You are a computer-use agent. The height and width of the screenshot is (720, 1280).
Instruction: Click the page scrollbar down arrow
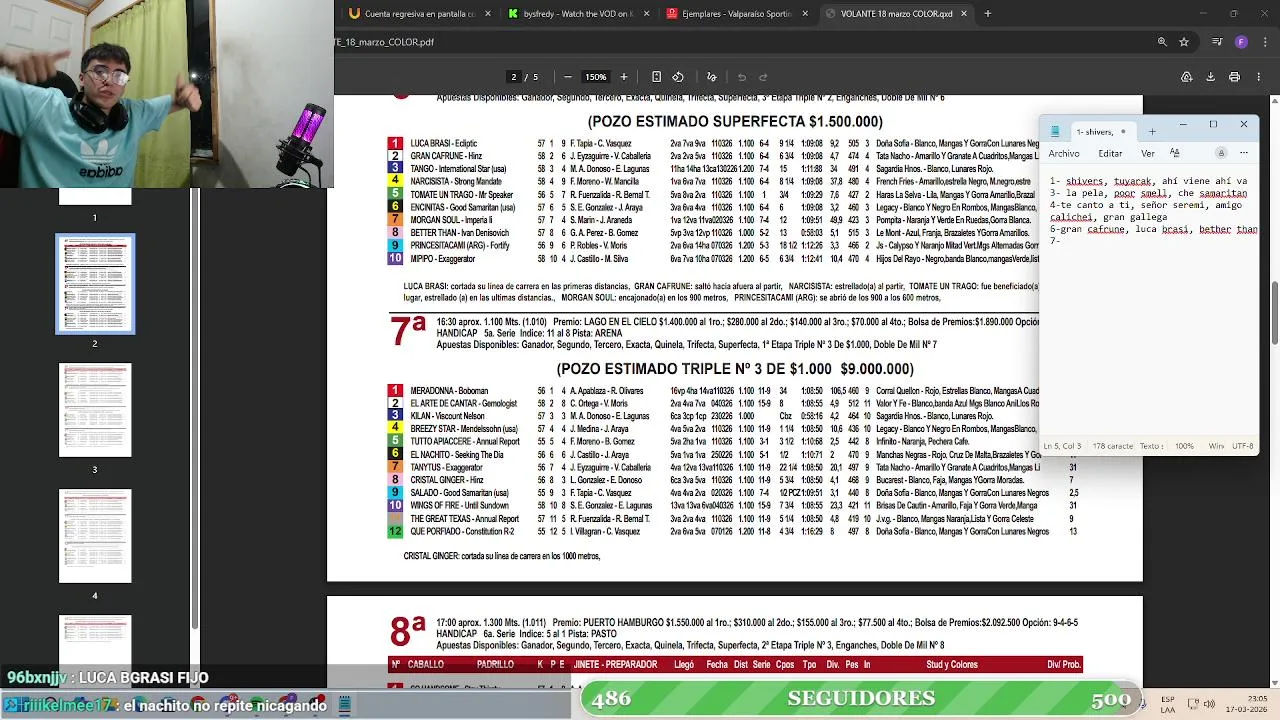pos(1274,682)
